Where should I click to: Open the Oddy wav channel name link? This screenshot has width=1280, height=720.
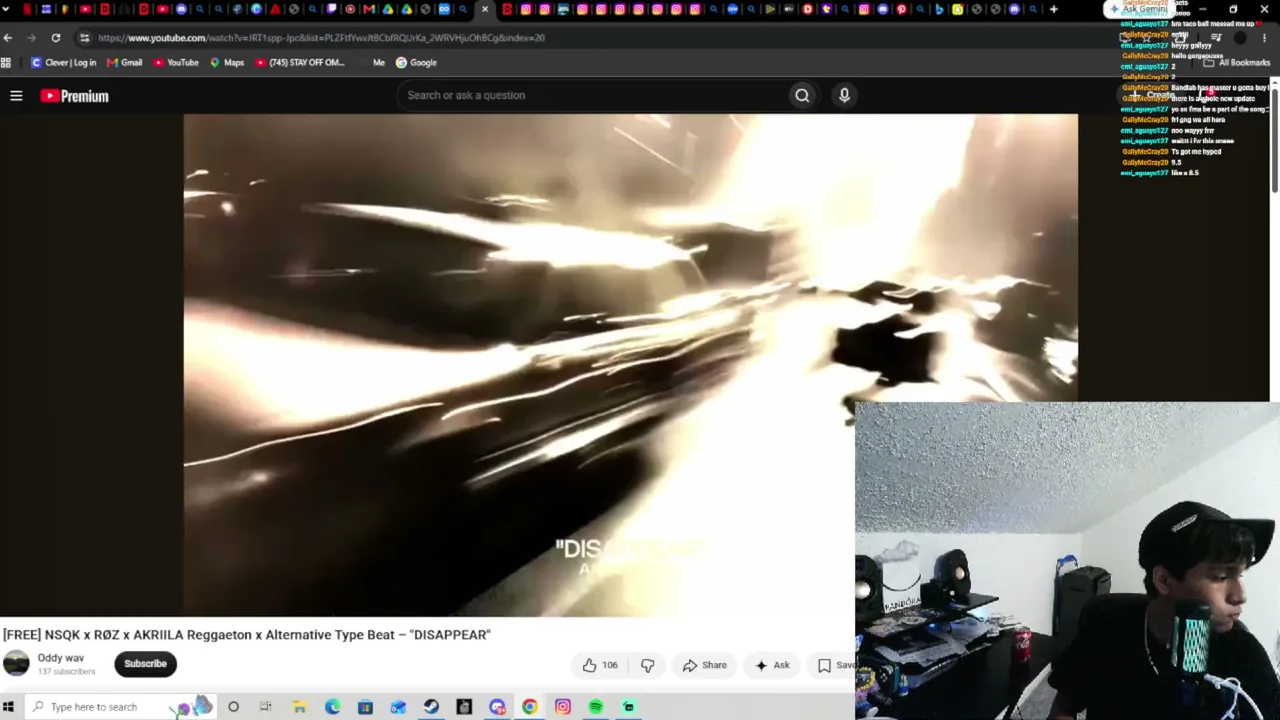click(x=61, y=658)
